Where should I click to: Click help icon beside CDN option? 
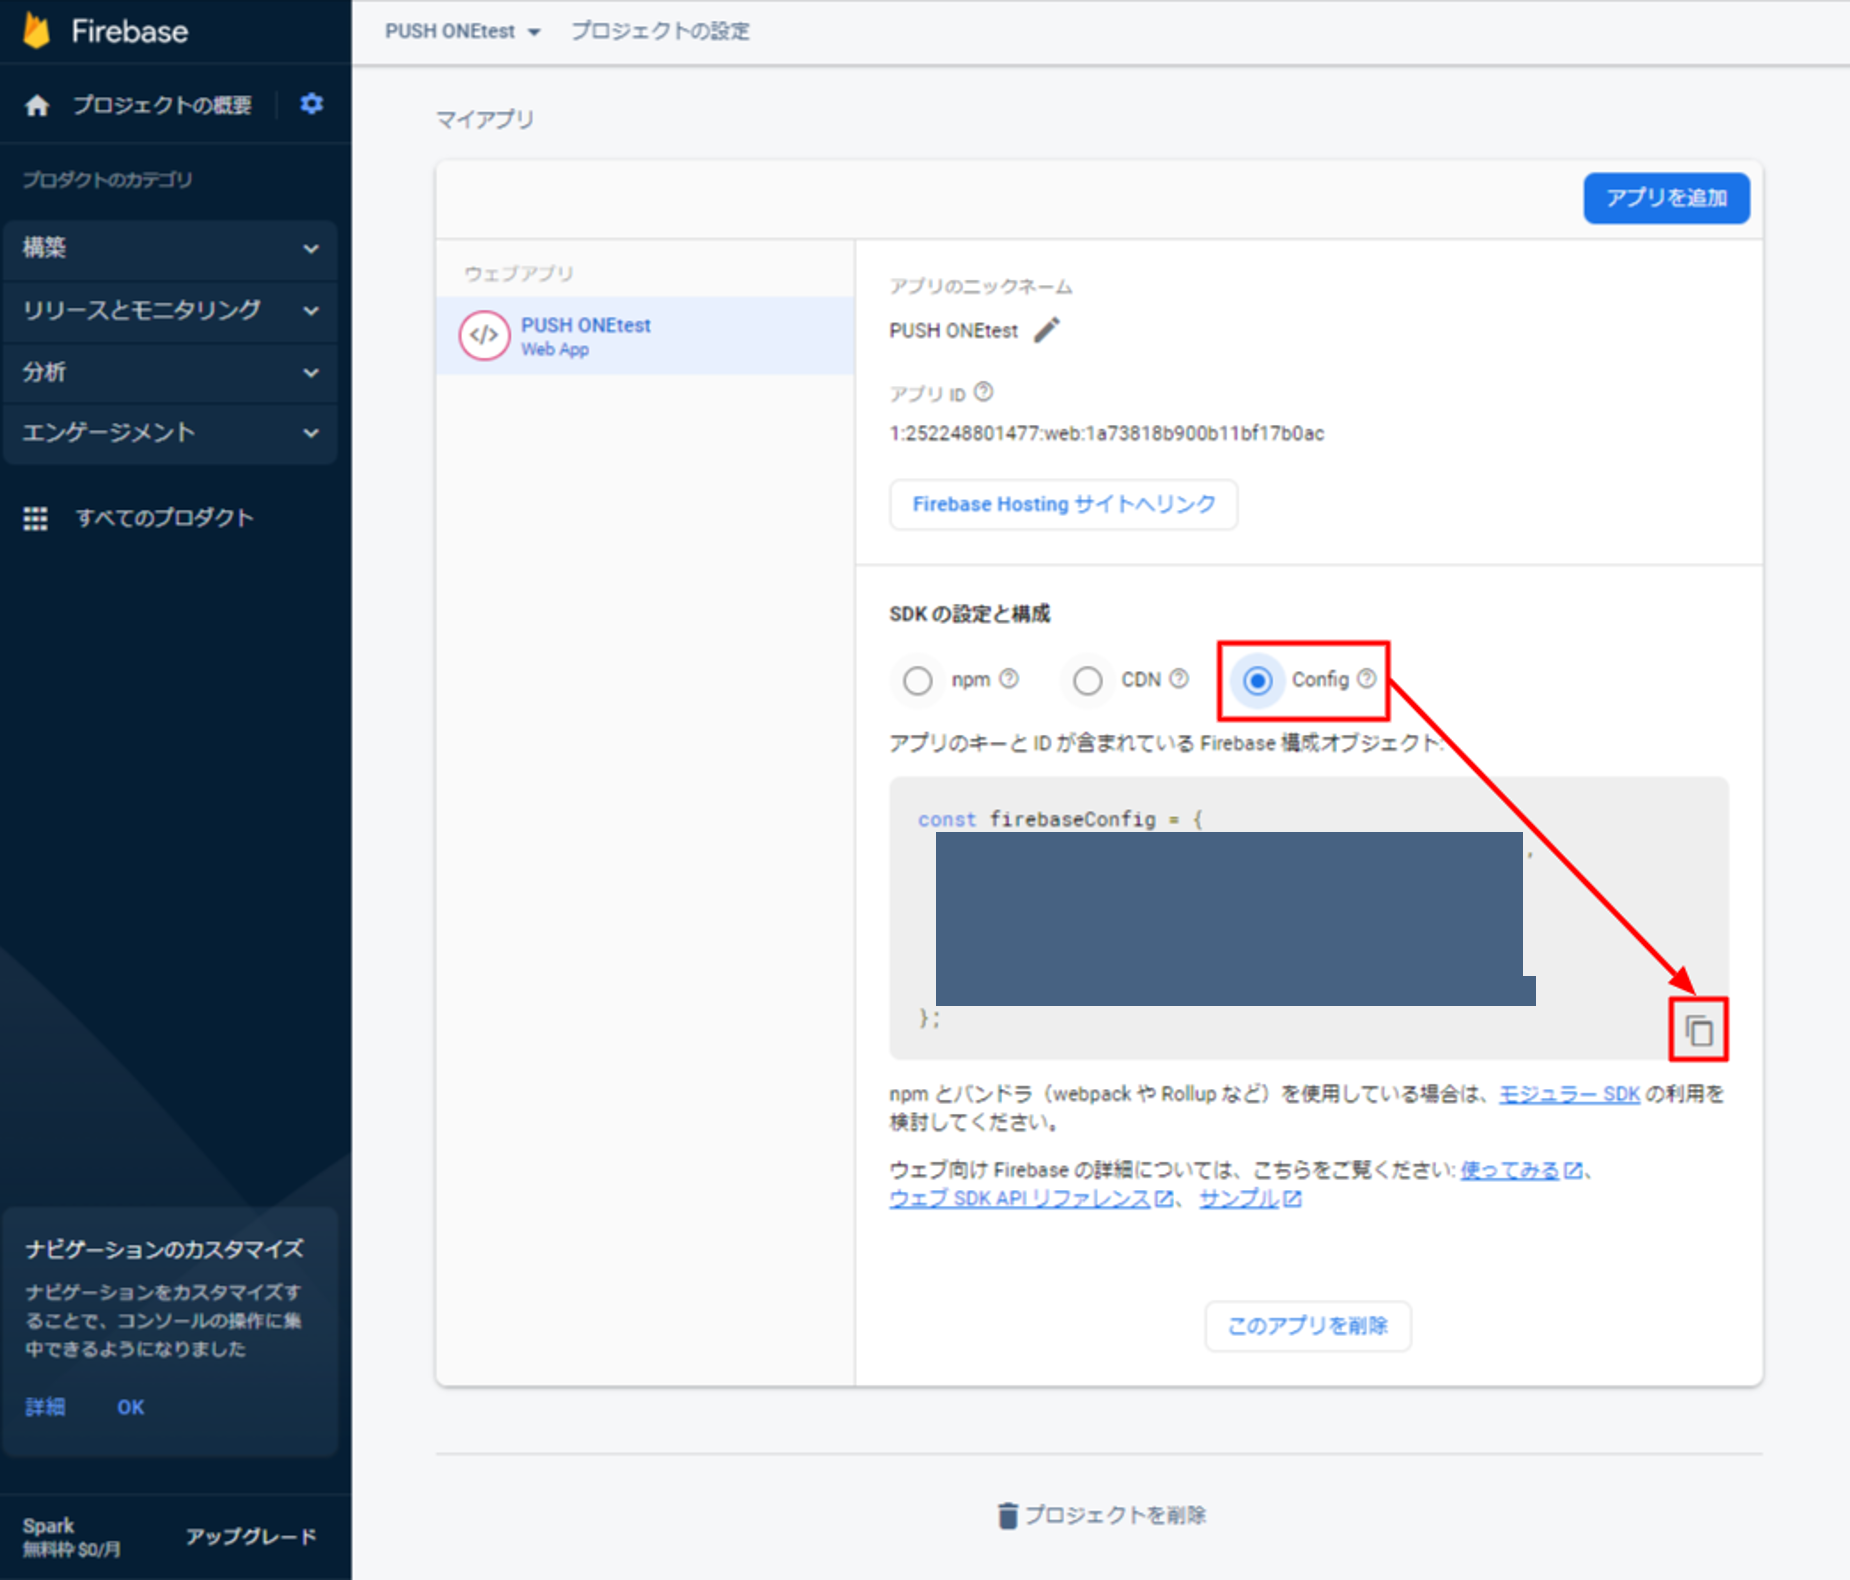1180,679
